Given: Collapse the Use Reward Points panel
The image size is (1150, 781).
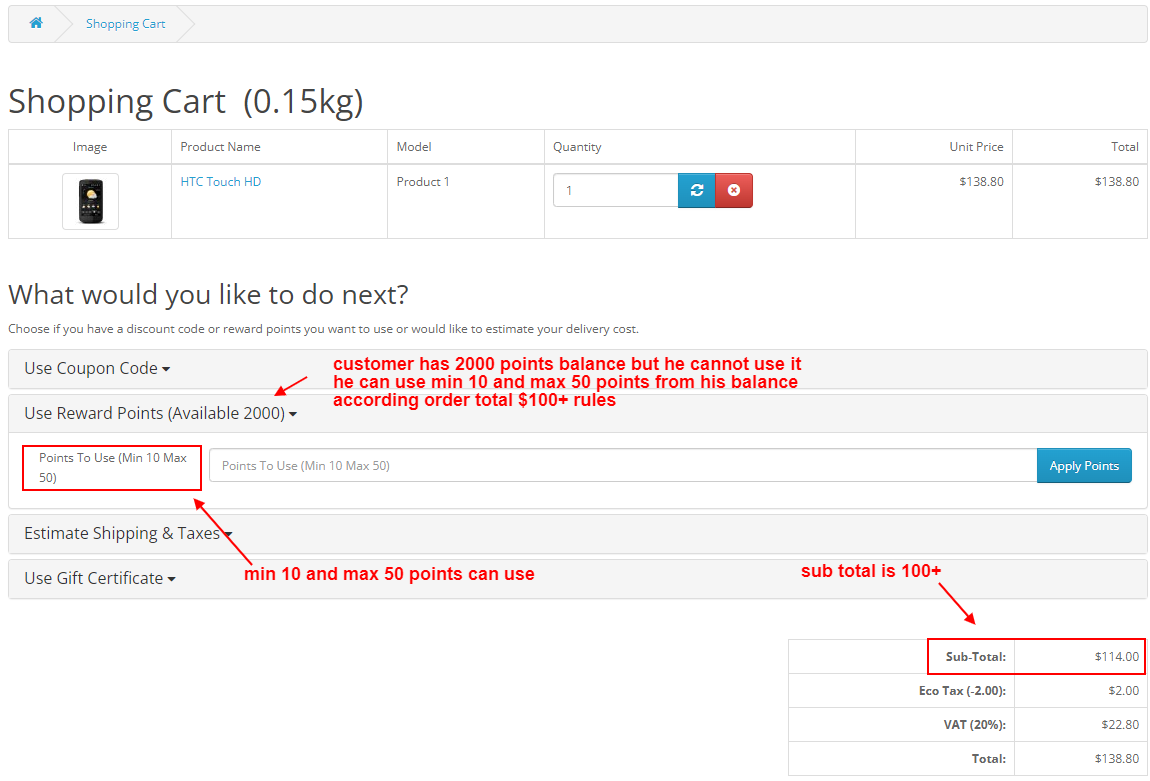Looking at the screenshot, I should click(160, 414).
